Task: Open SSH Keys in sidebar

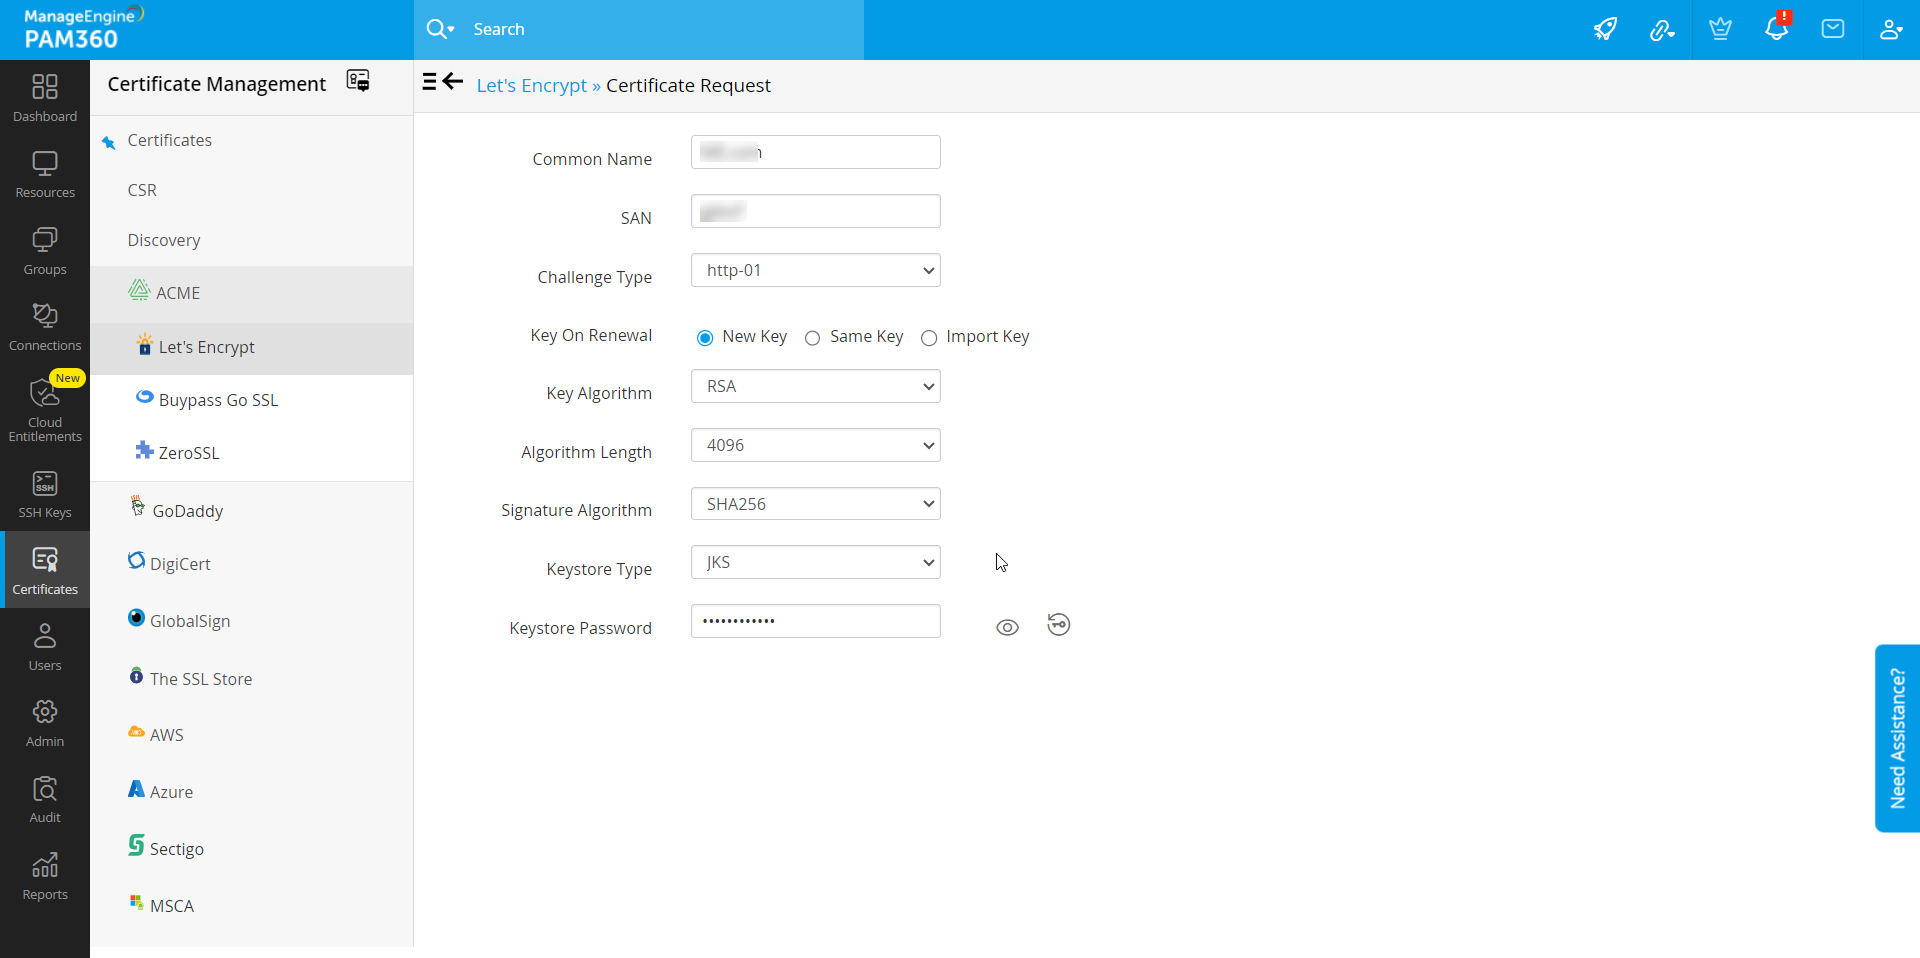Action: pyautogui.click(x=45, y=495)
